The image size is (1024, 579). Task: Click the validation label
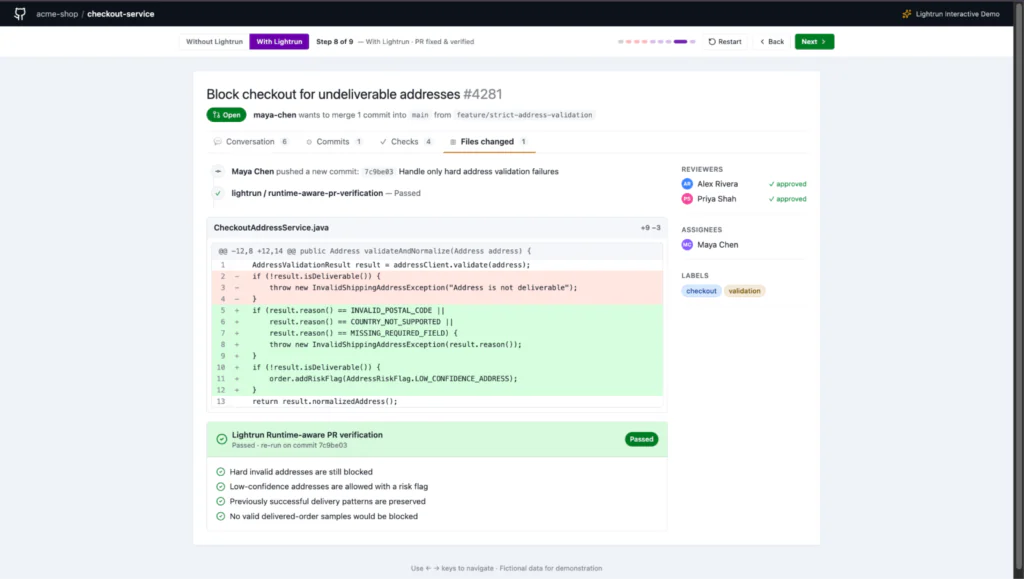[744, 291]
